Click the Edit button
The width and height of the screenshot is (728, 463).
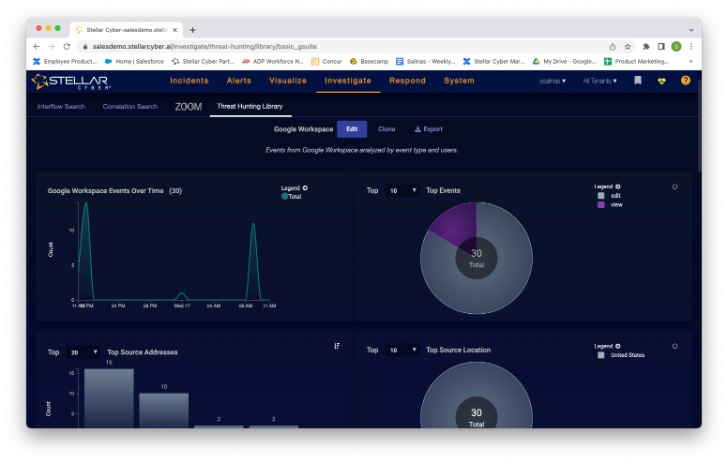(351, 129)
